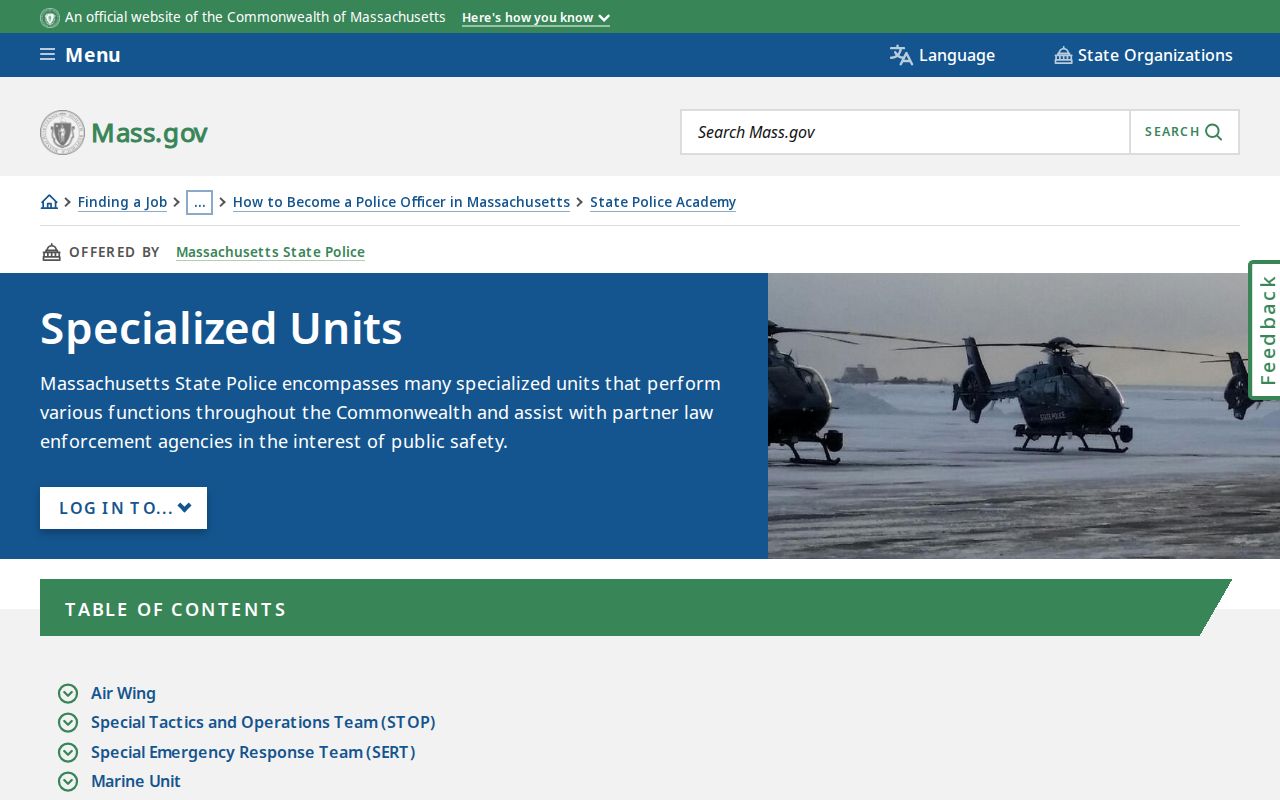Open the "Log in to..." dropdown
1280x800 pixels.
(x=124, y=508)
